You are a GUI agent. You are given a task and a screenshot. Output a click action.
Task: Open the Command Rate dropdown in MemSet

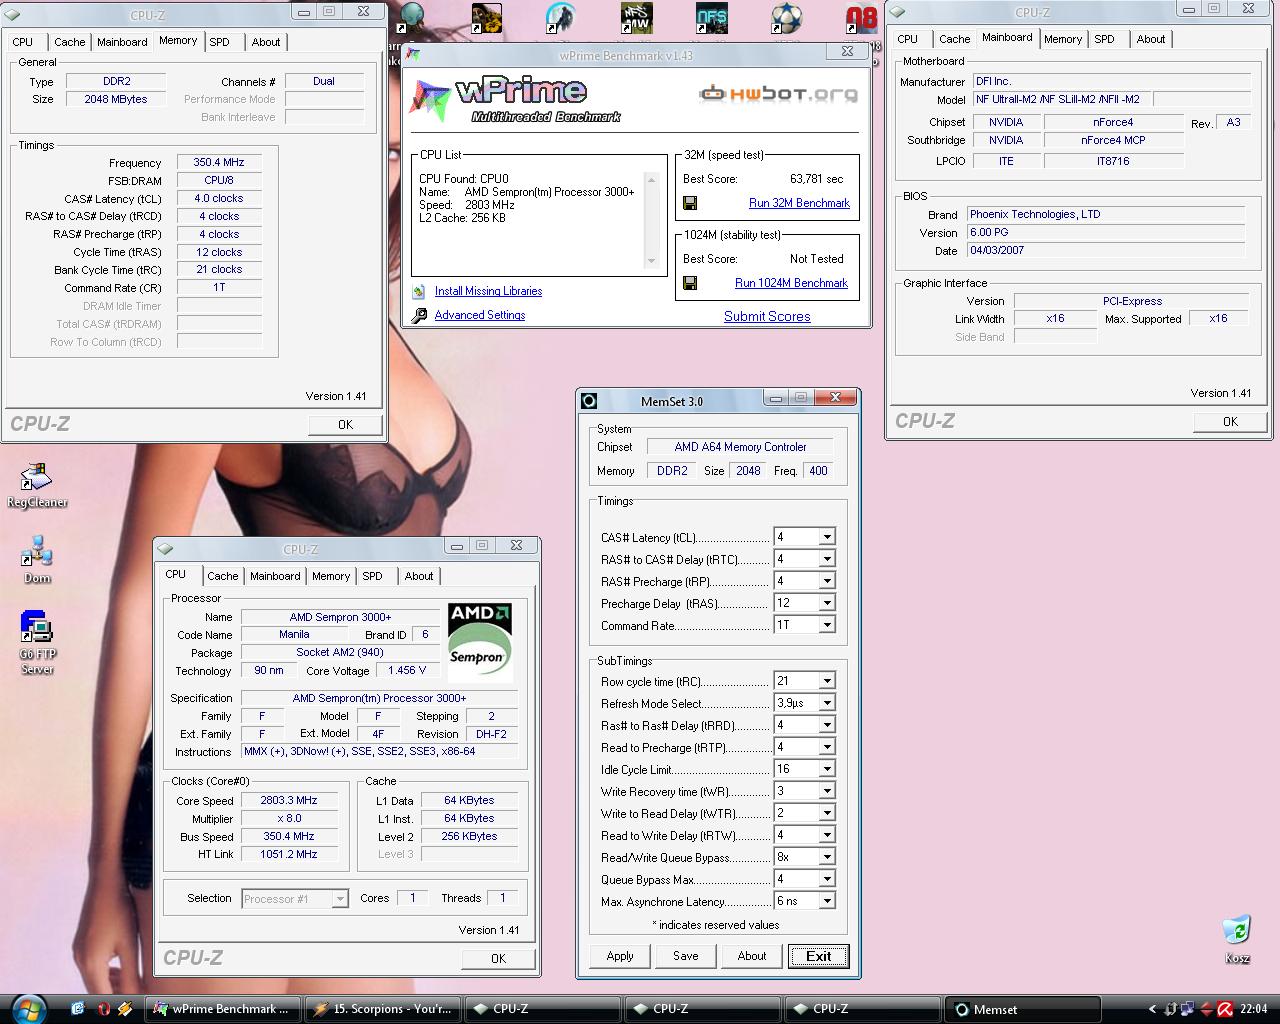point(827,625)
